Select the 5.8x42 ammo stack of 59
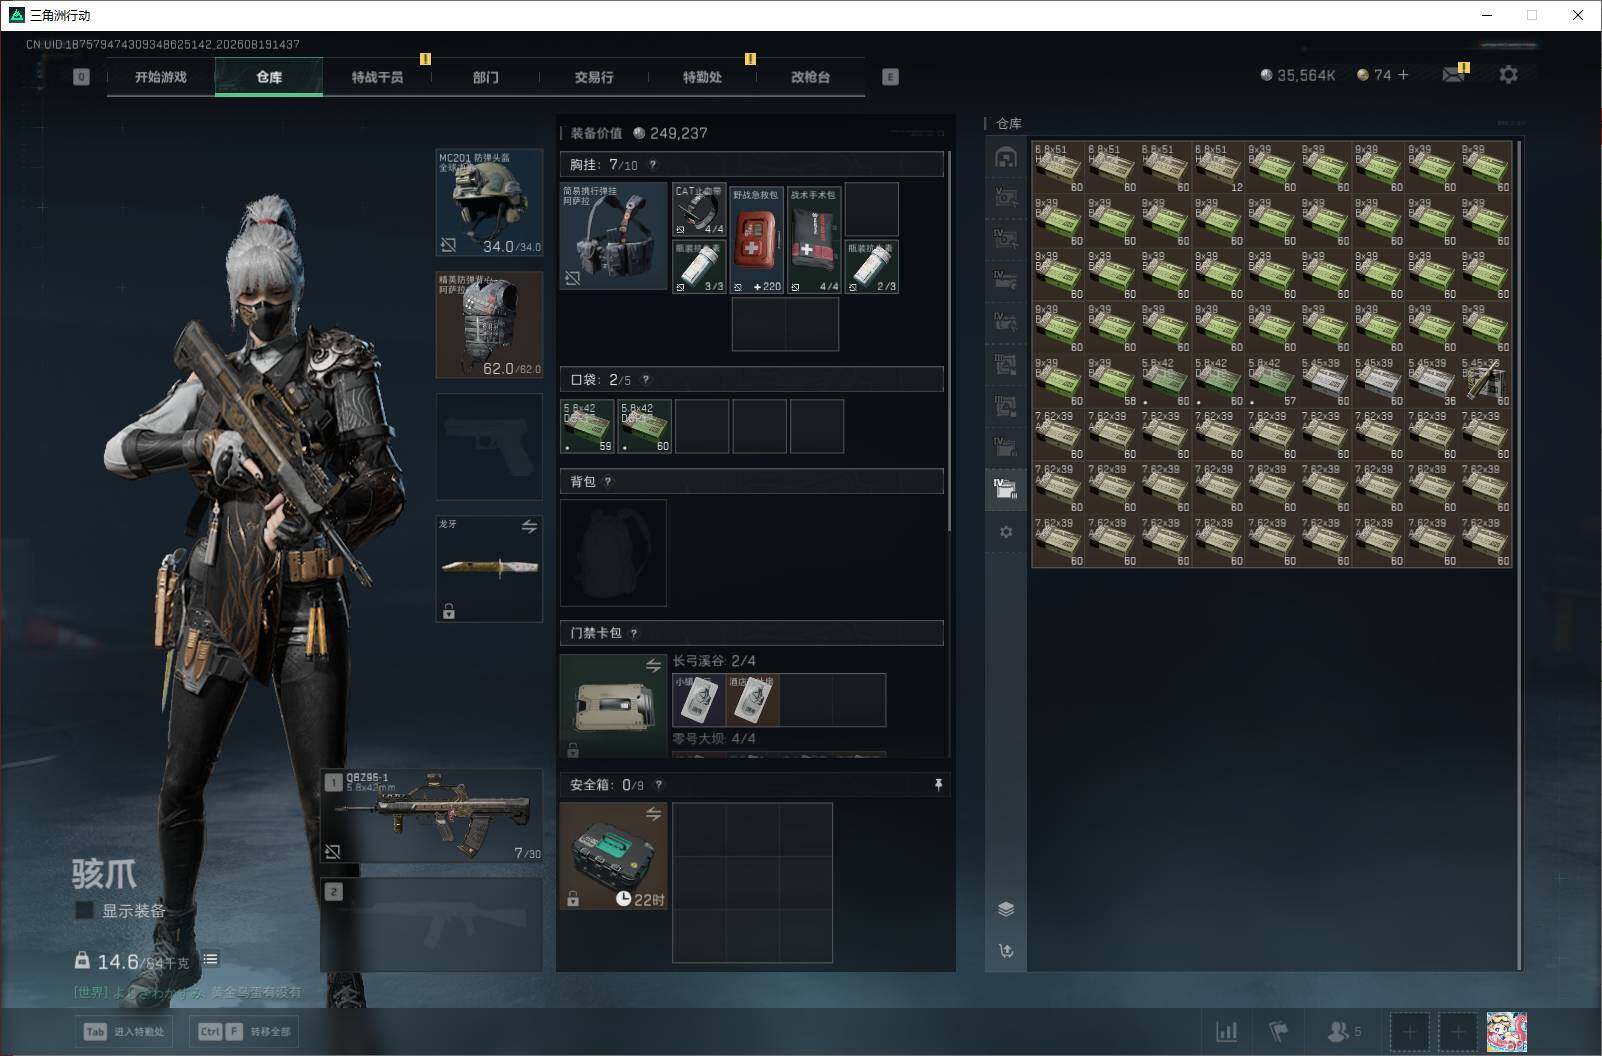Image resolution: width=1602 pixels, height=1056 pixels. (587, 426)
